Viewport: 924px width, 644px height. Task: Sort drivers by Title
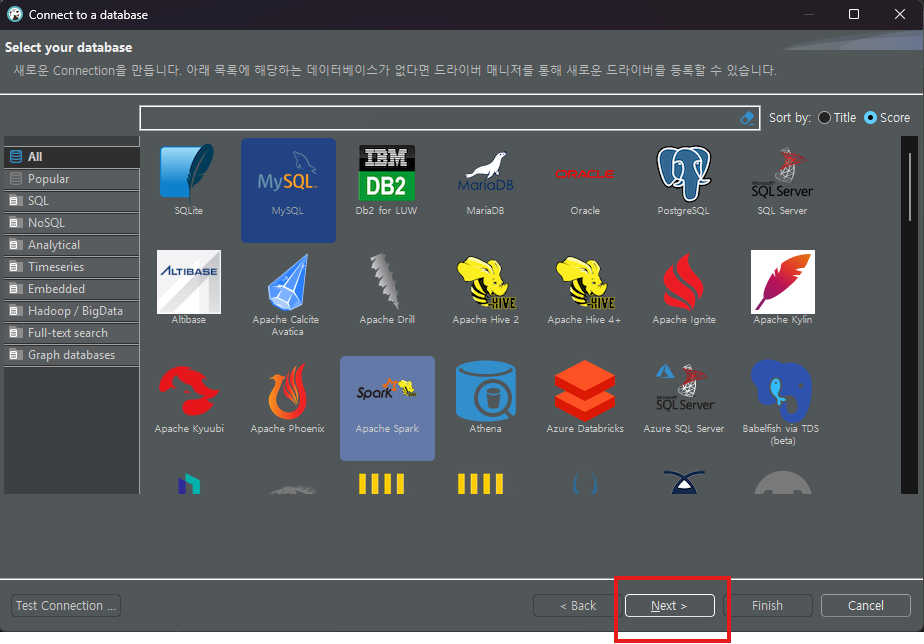point(837,118)
